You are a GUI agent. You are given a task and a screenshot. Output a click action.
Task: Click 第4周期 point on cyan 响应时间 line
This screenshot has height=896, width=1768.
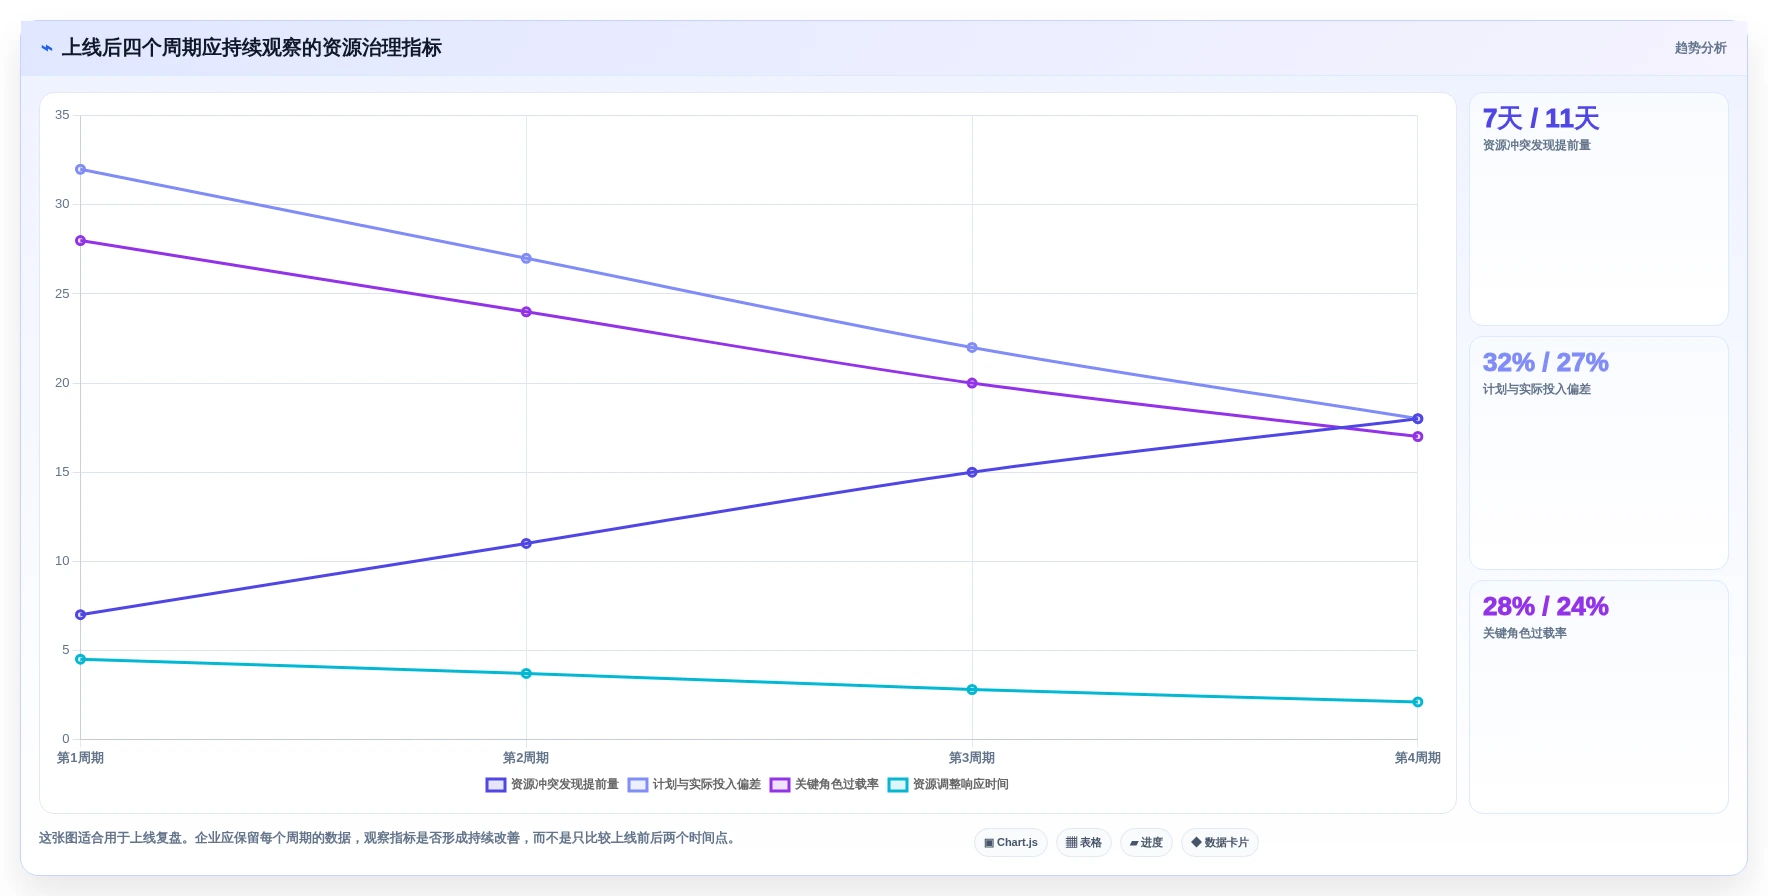point(1417,702)
